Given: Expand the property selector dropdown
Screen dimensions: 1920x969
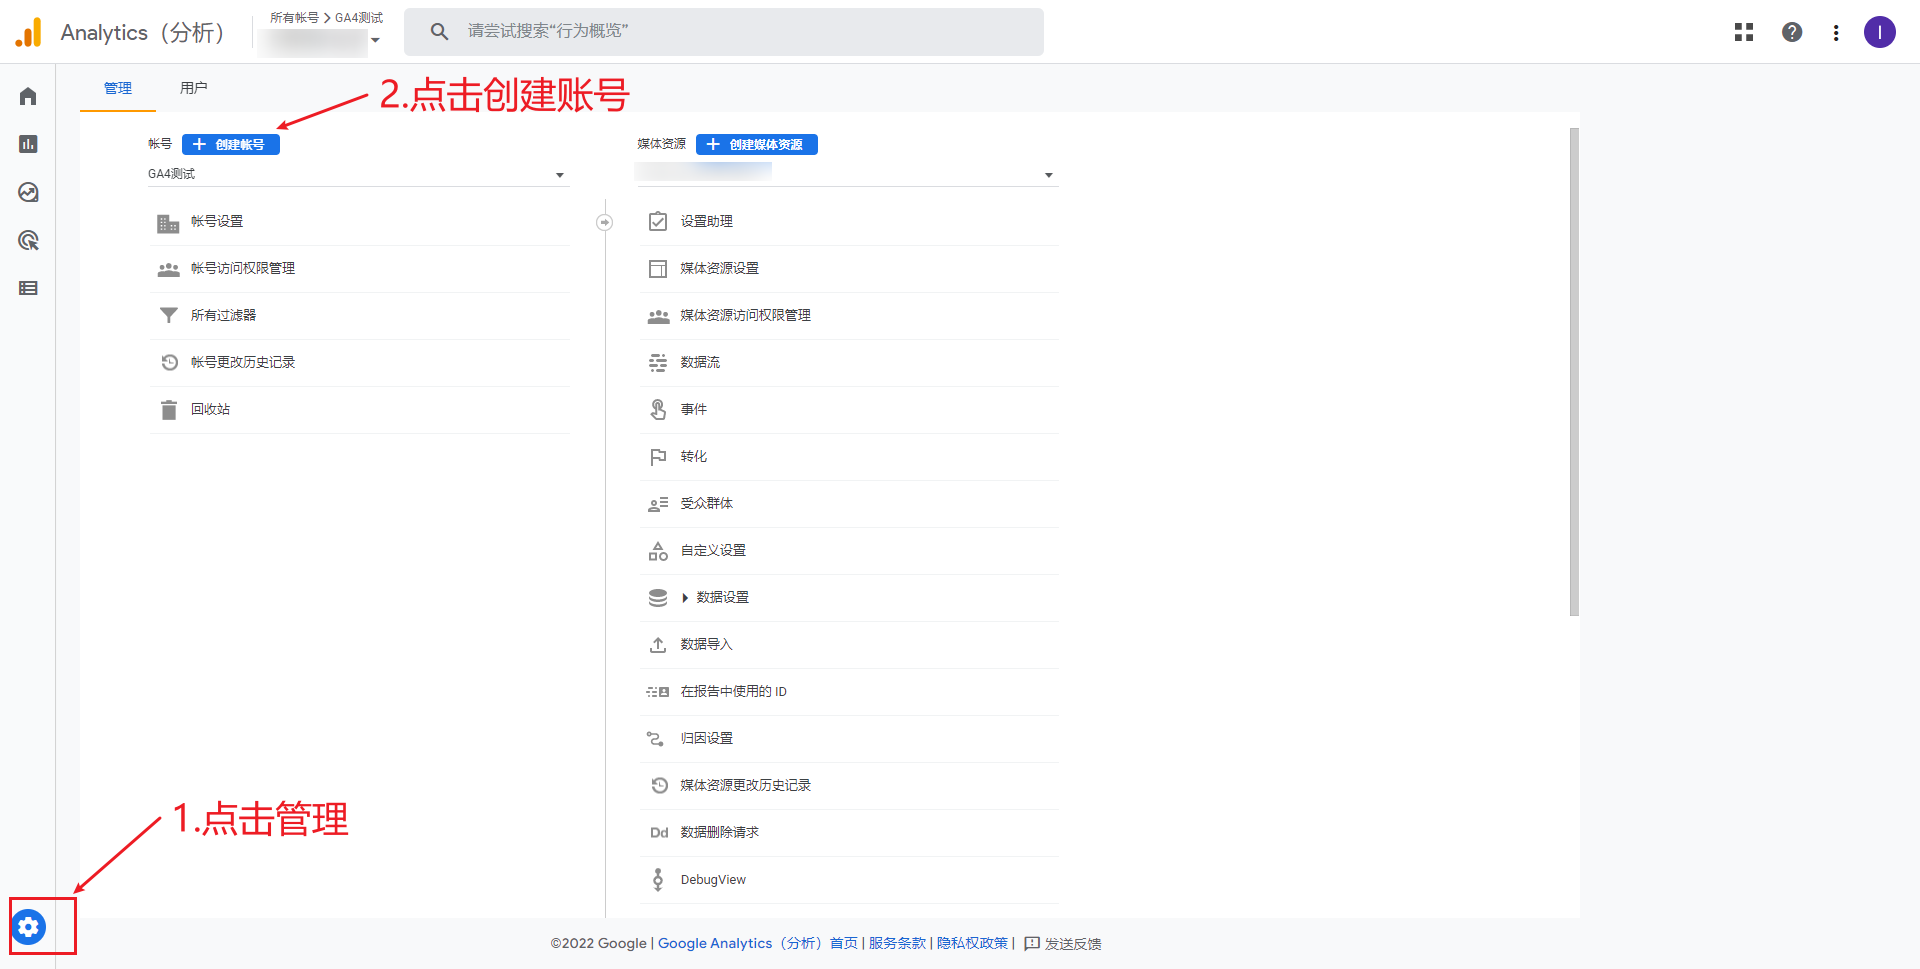Looking at the screenshot, I should 1048,175.
